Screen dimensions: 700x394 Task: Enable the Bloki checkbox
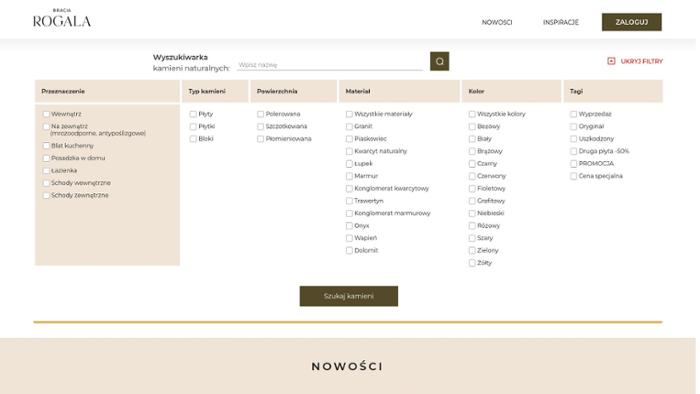point(193,139)
